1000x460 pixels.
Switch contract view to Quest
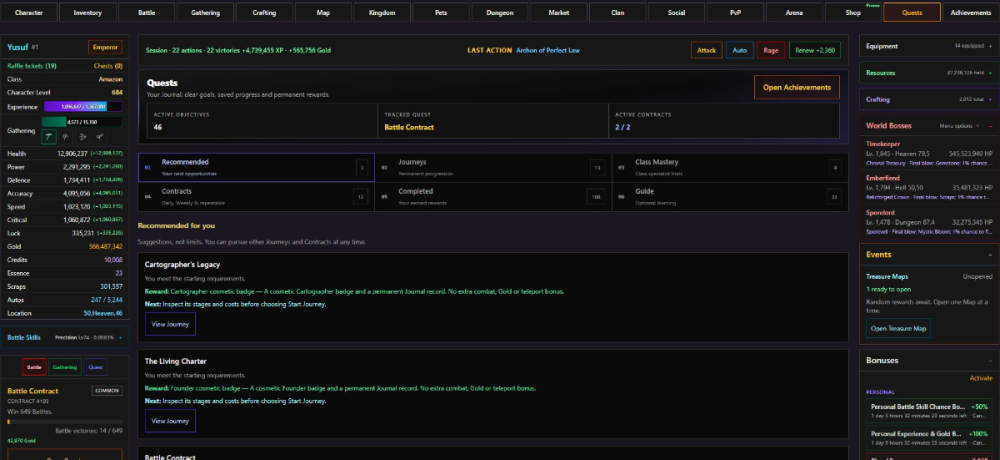click(95, 367)
